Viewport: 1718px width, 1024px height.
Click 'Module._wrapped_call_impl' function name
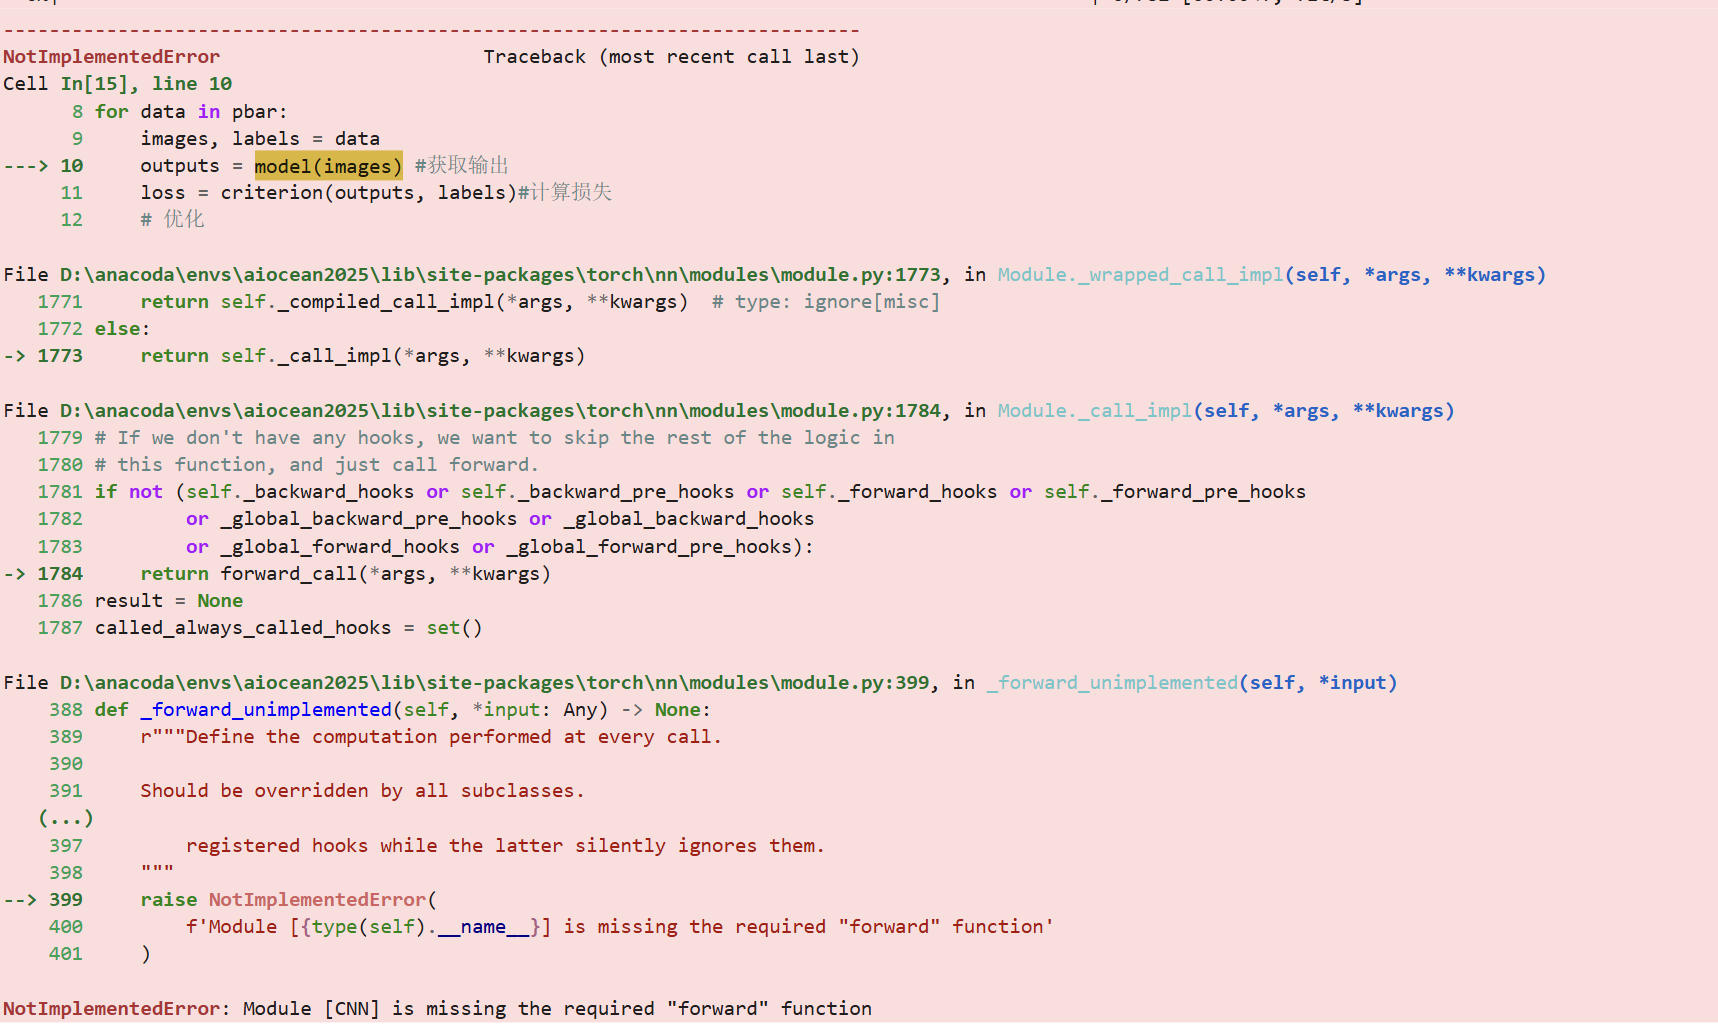click(1140, 275)
